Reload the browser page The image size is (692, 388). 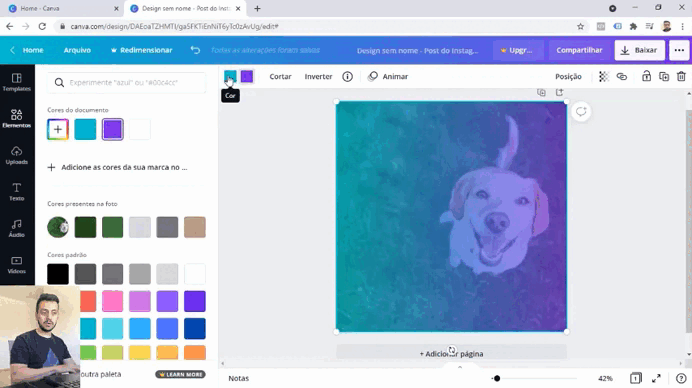click(x=42, y=26)
